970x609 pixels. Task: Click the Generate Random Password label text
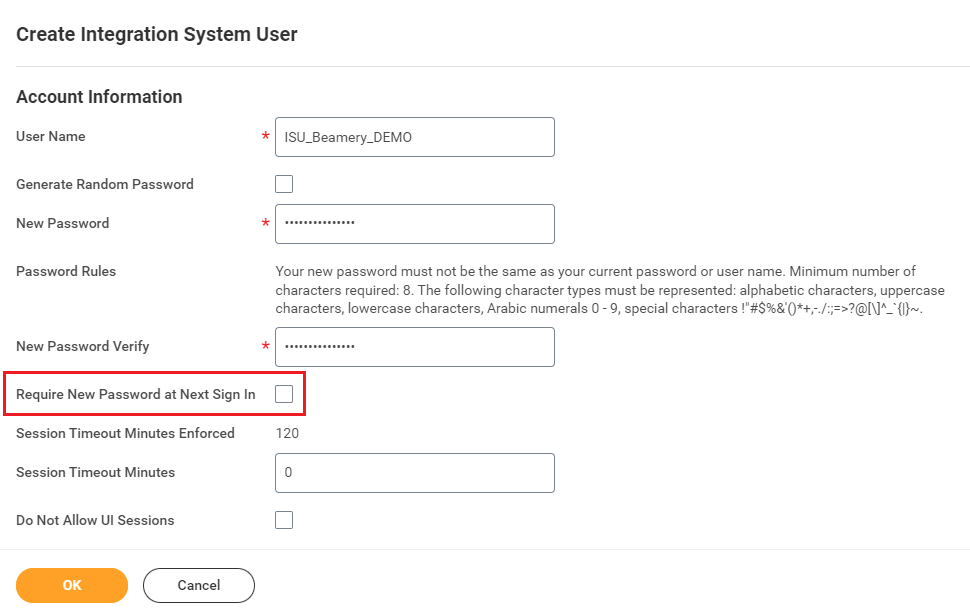coord(105,184)
